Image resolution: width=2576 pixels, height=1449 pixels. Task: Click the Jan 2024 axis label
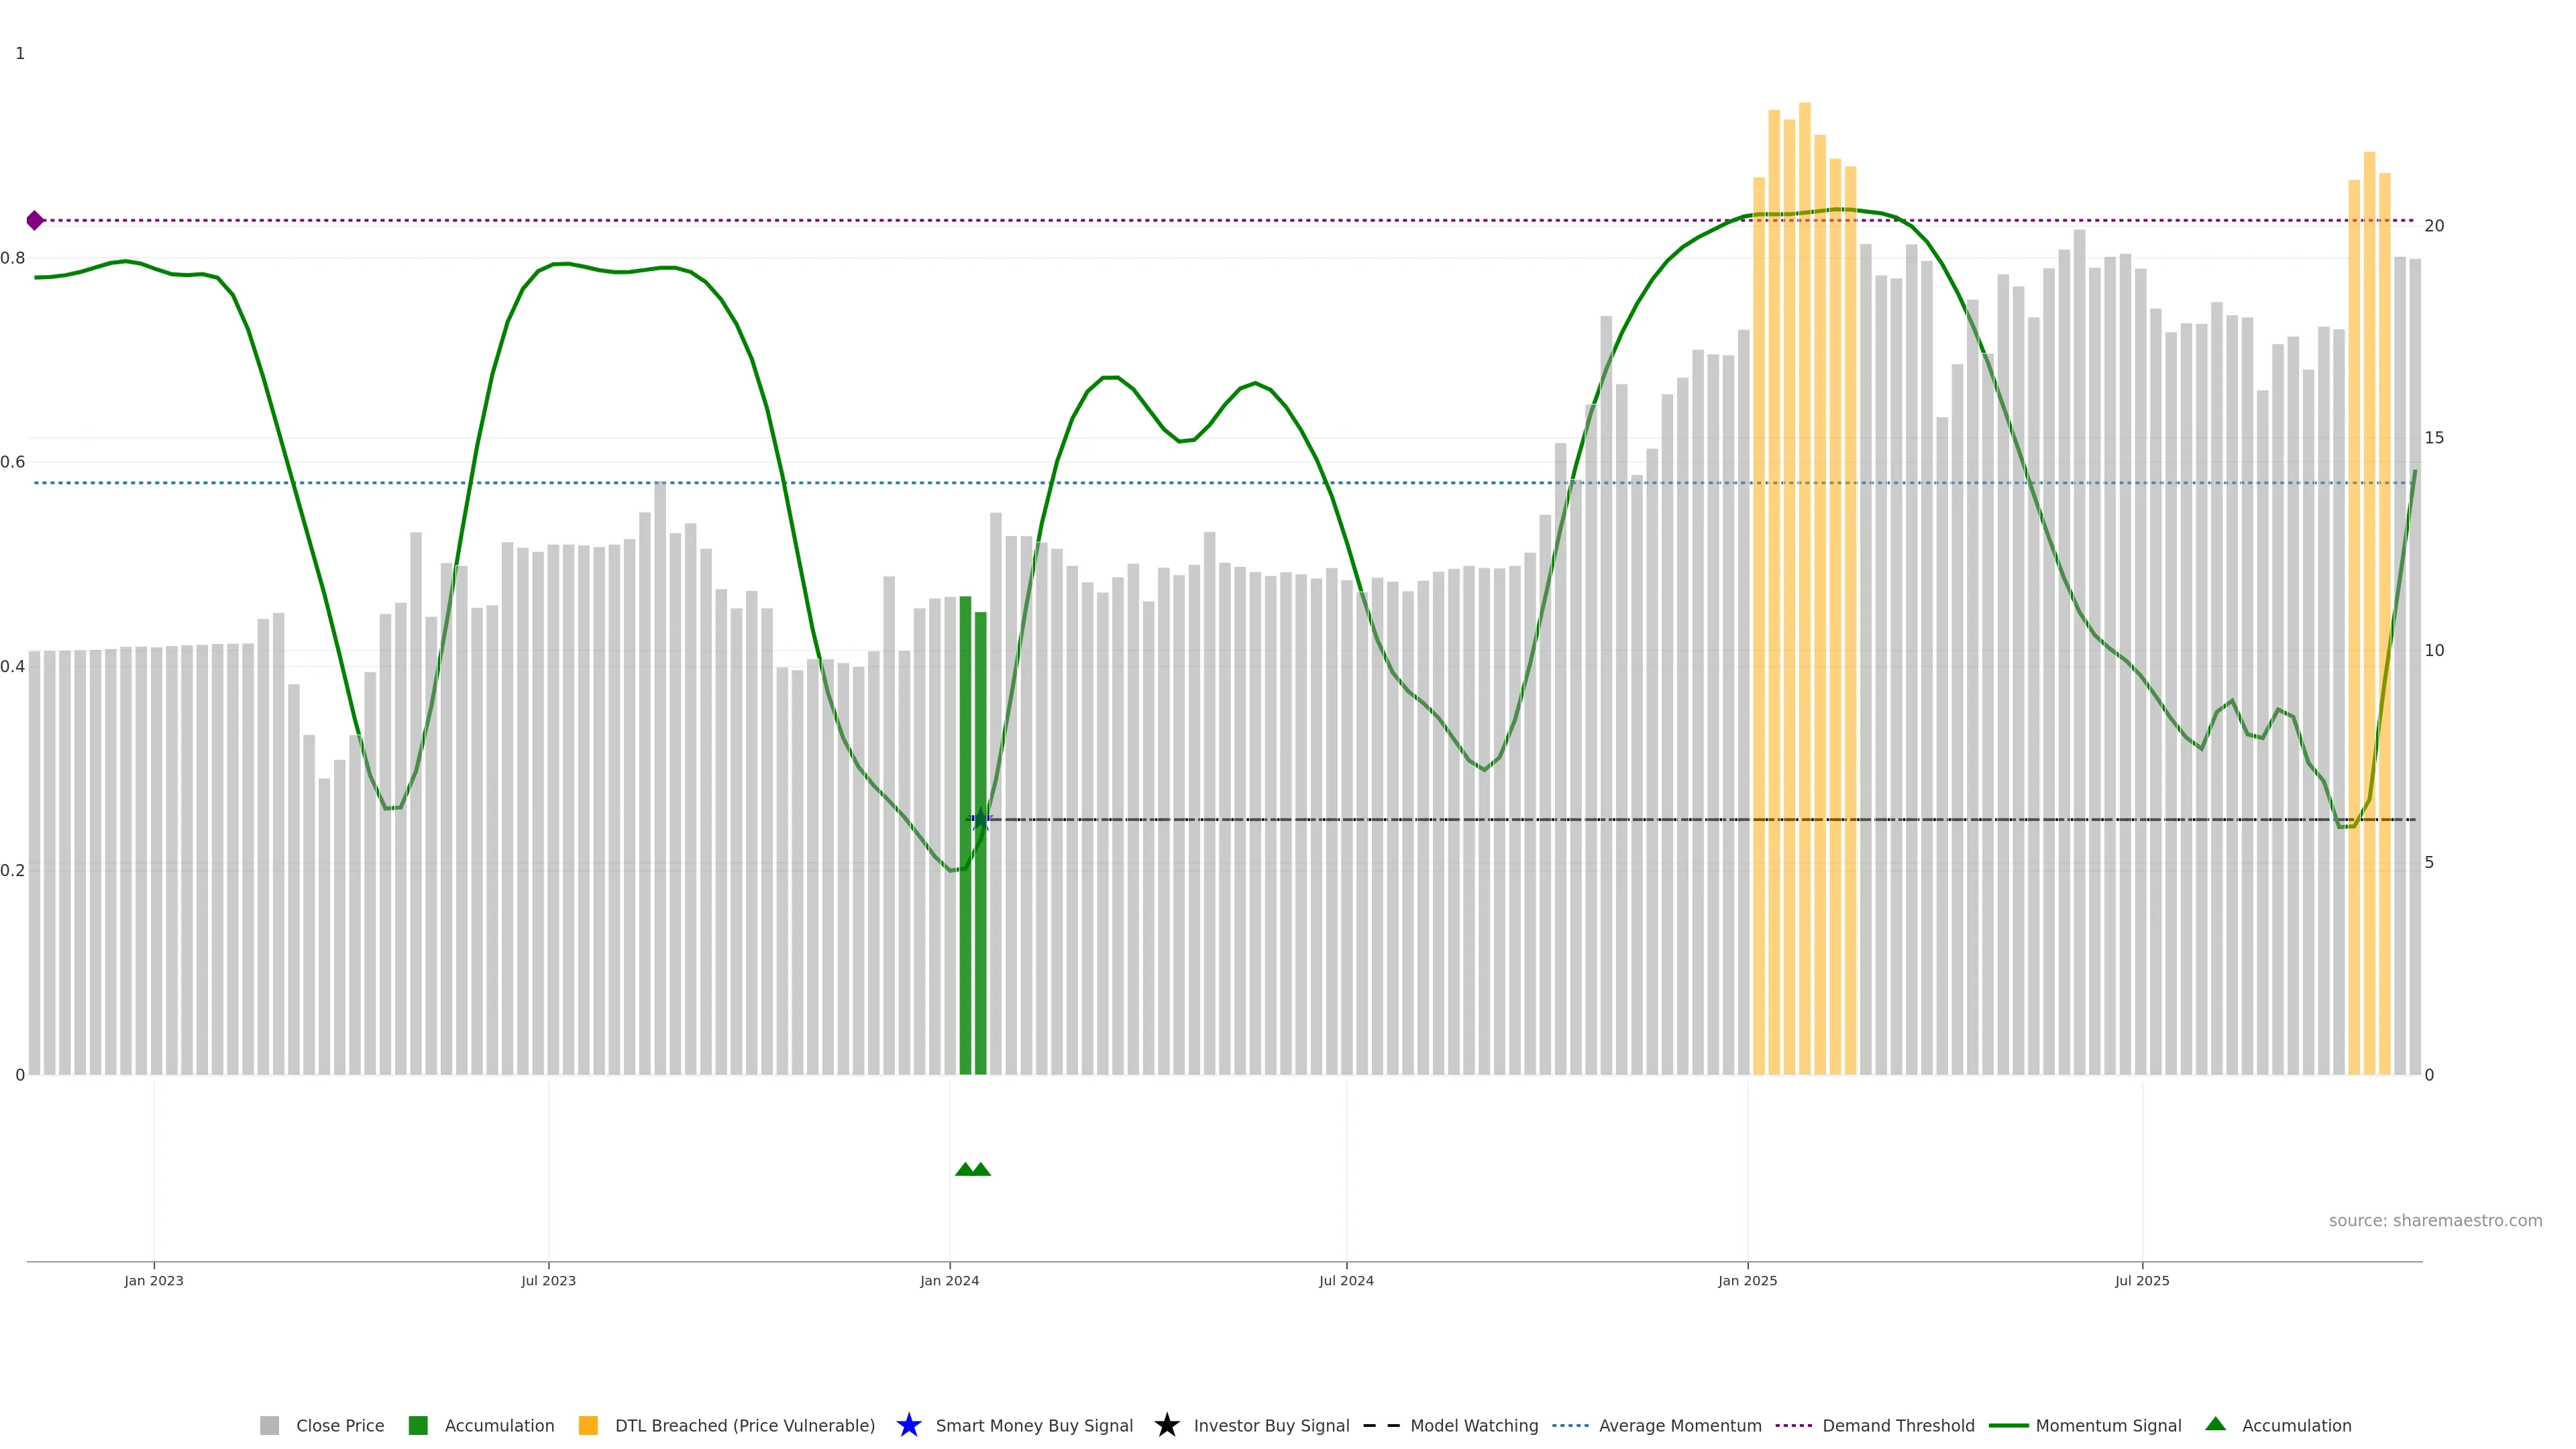(x=949, y=1280)
